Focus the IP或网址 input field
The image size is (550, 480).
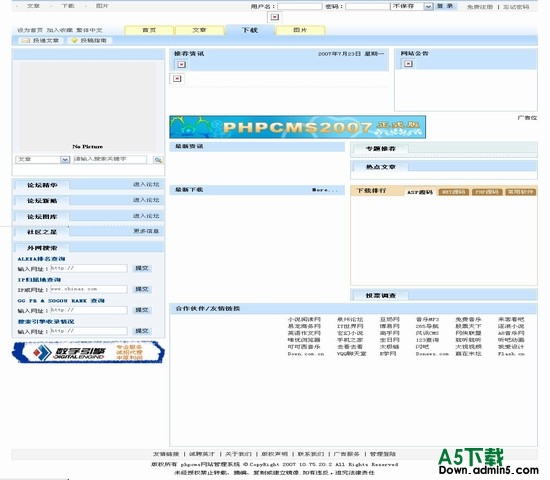88,289
